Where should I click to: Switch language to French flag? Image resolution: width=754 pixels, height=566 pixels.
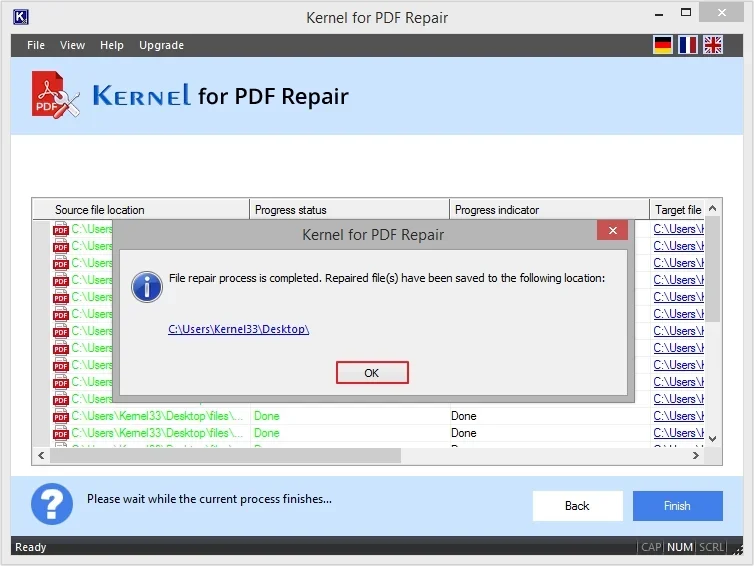[x=688, y=45]
